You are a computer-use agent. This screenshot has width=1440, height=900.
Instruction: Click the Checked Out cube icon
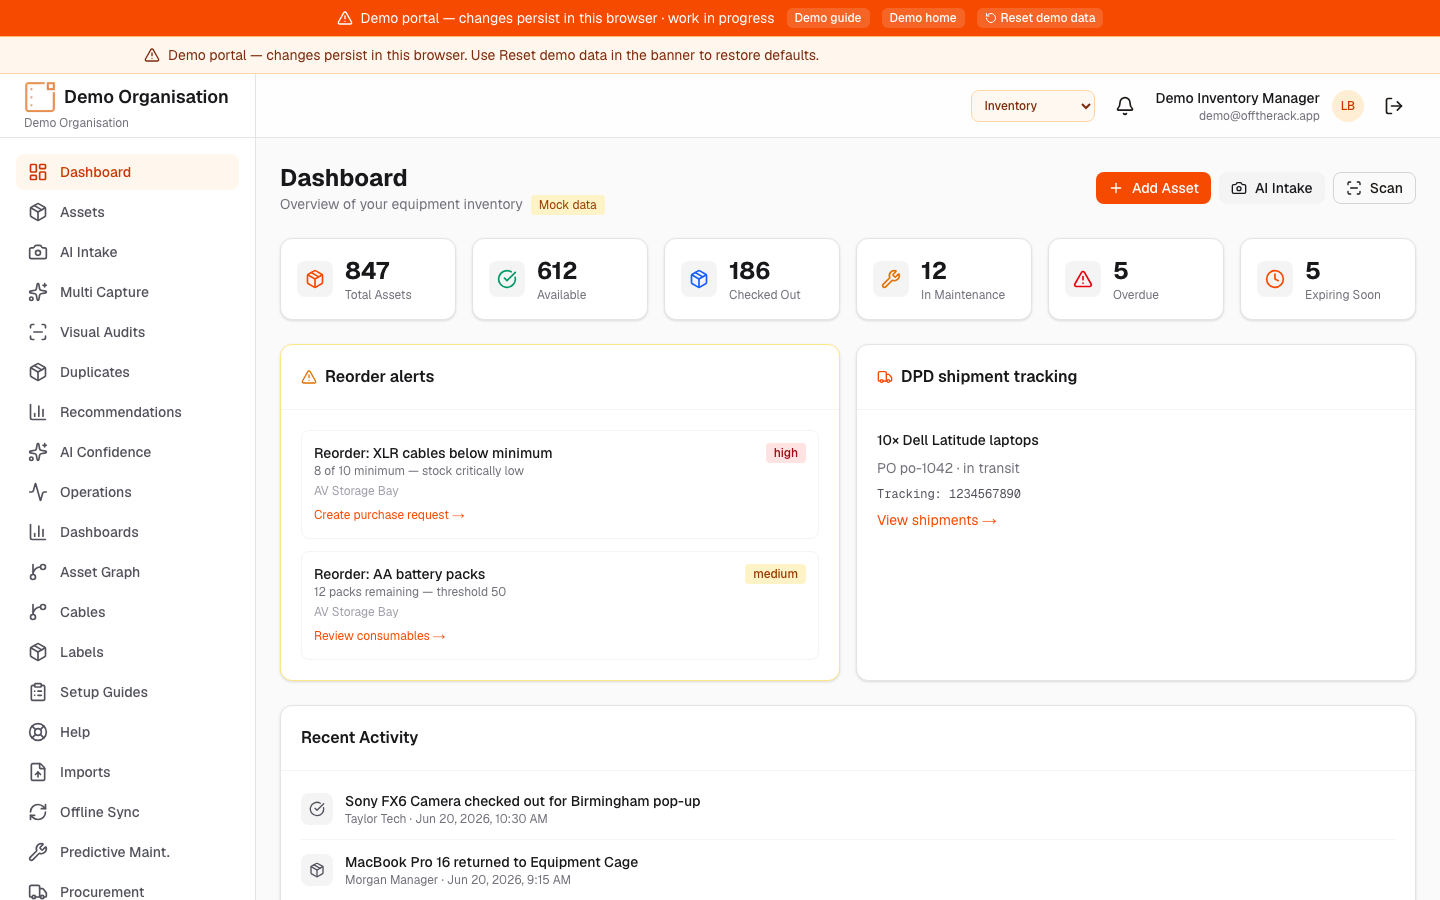[699, 279]
